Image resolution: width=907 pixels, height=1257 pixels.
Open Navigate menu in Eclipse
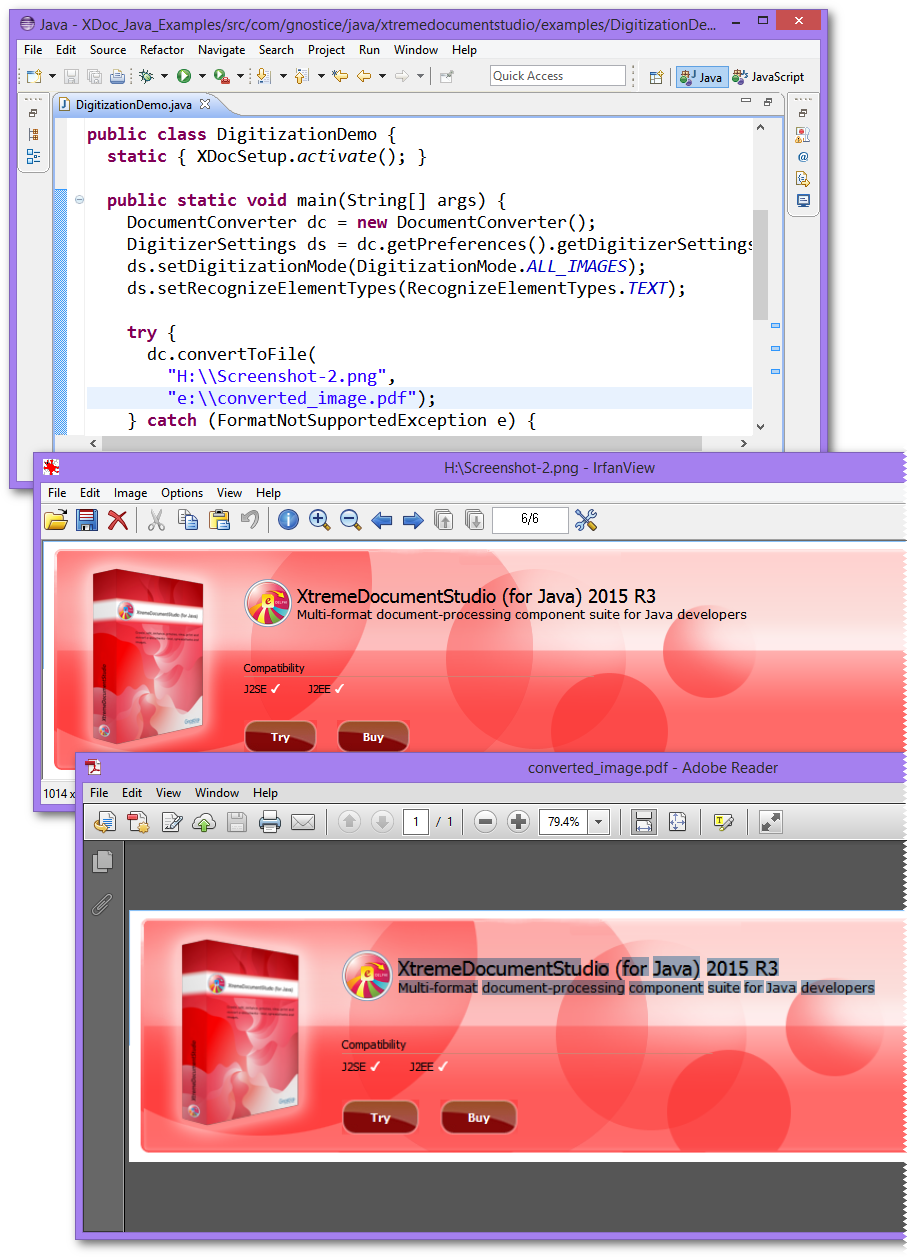tap(221, 49)
